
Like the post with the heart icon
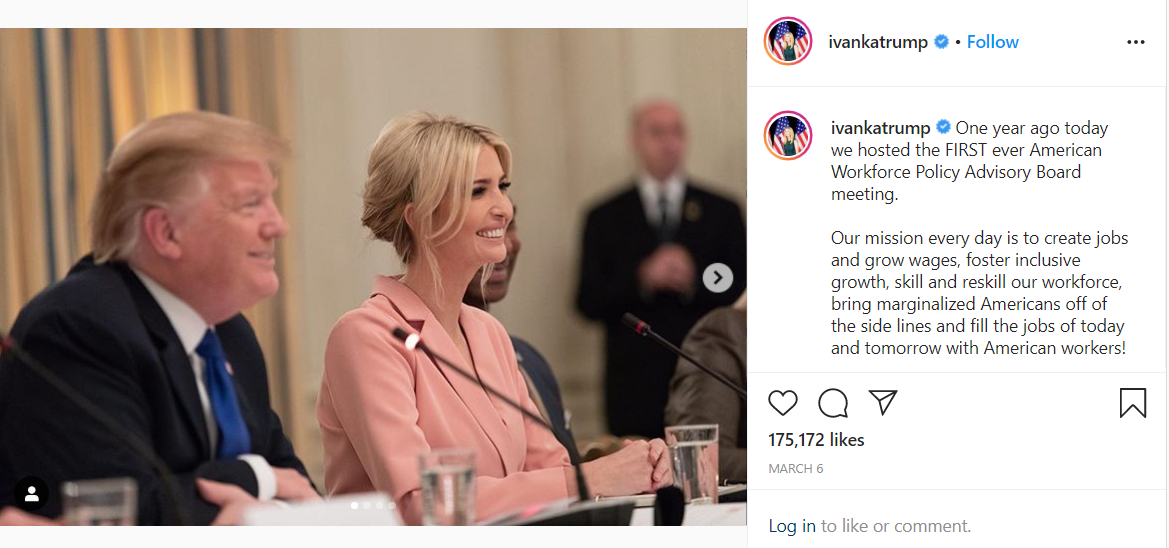tap(783, 403)
